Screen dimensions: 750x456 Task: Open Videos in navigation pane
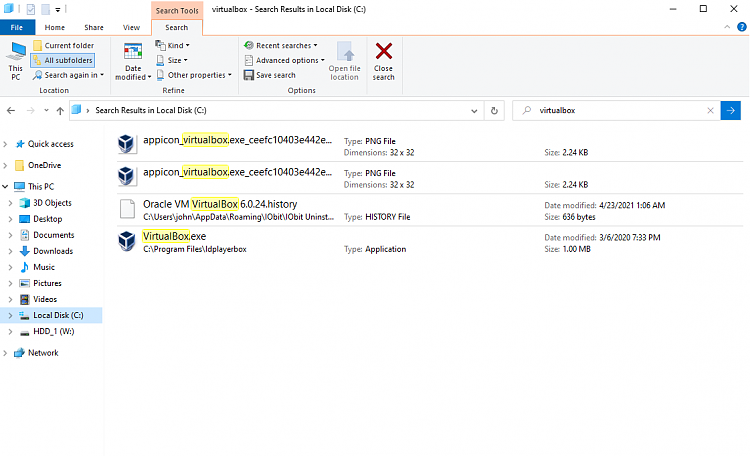45,300
